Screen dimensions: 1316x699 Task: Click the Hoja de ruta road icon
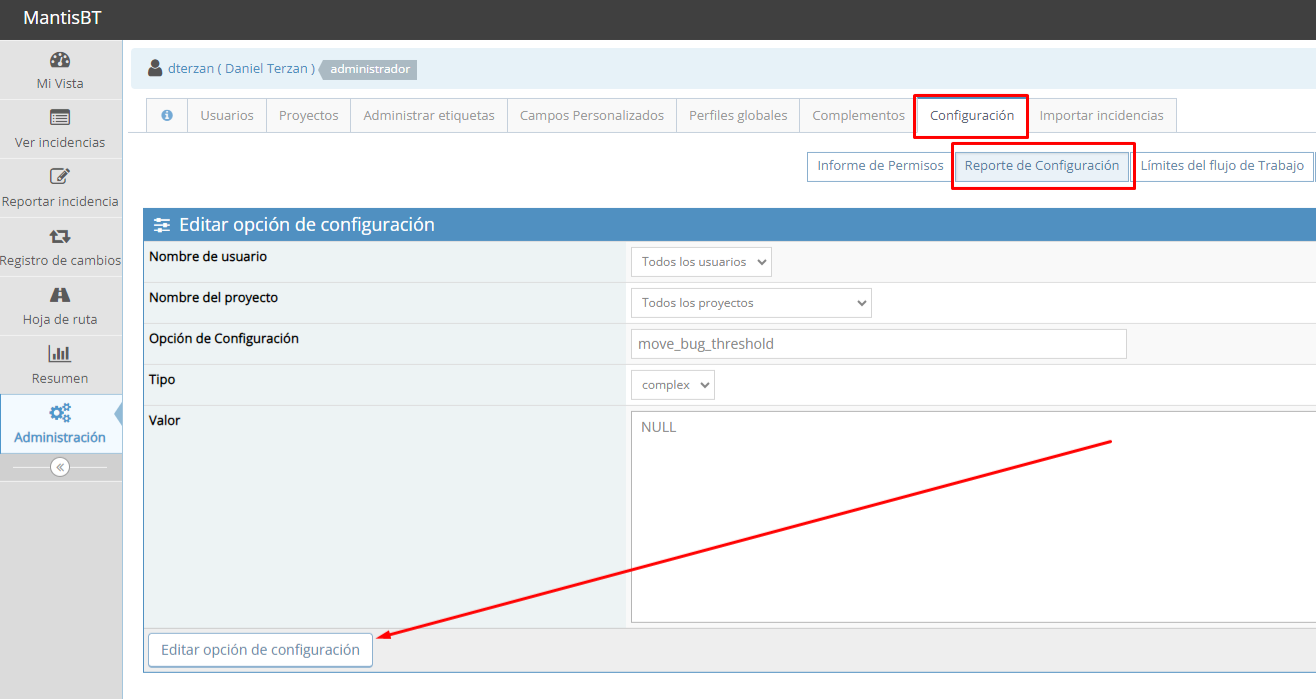pyautogui.click(x=60, y=295)
